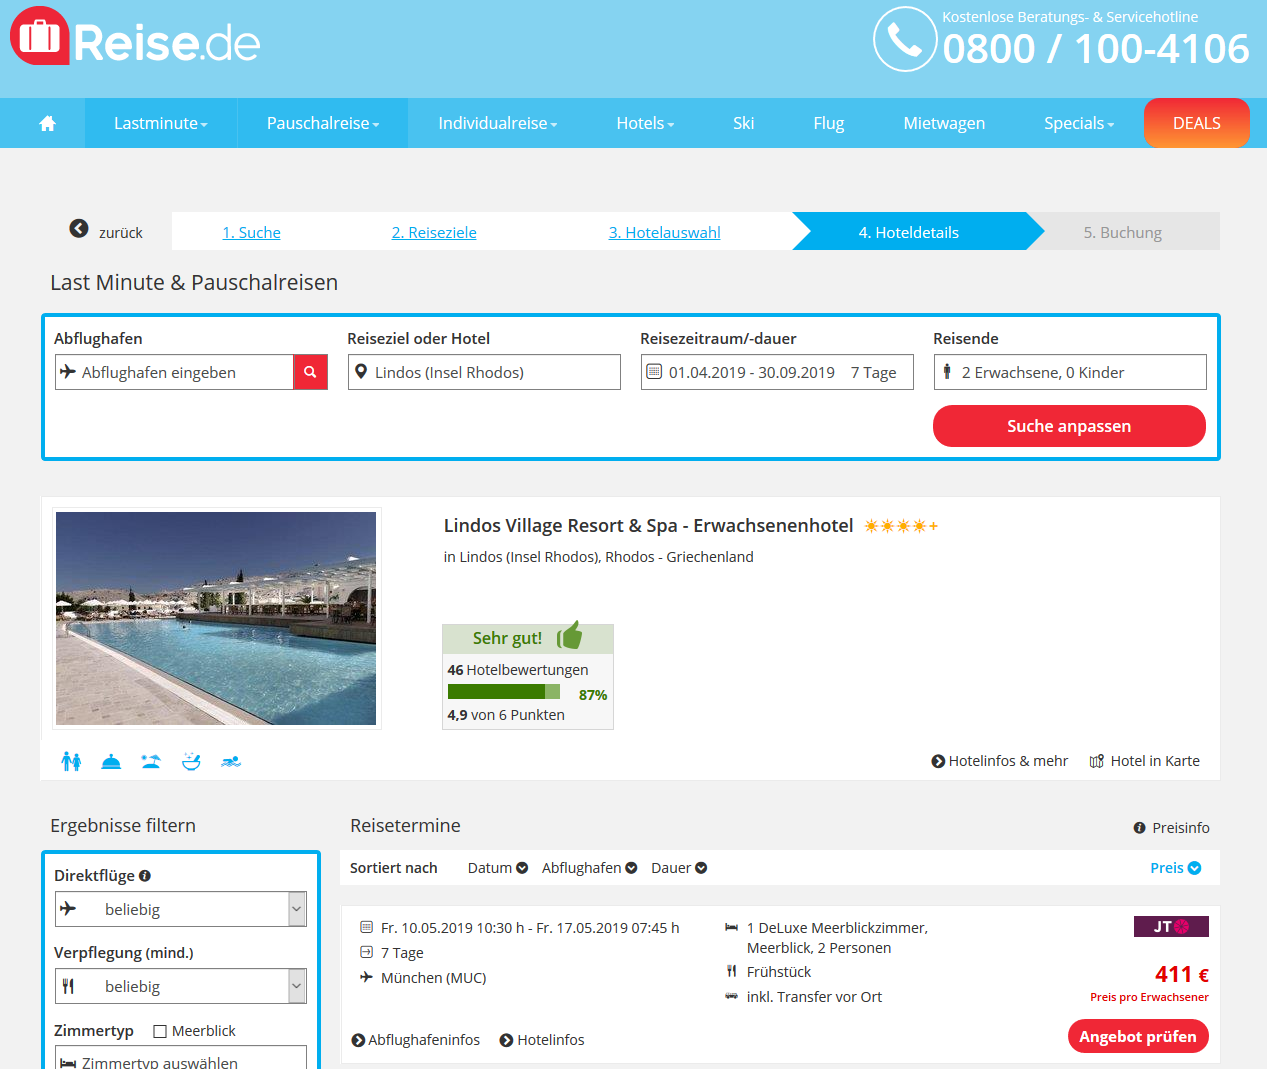This screenshot has width=1267, height=1069.
Task: Sort results by Preis
Action: [1176, 868]
